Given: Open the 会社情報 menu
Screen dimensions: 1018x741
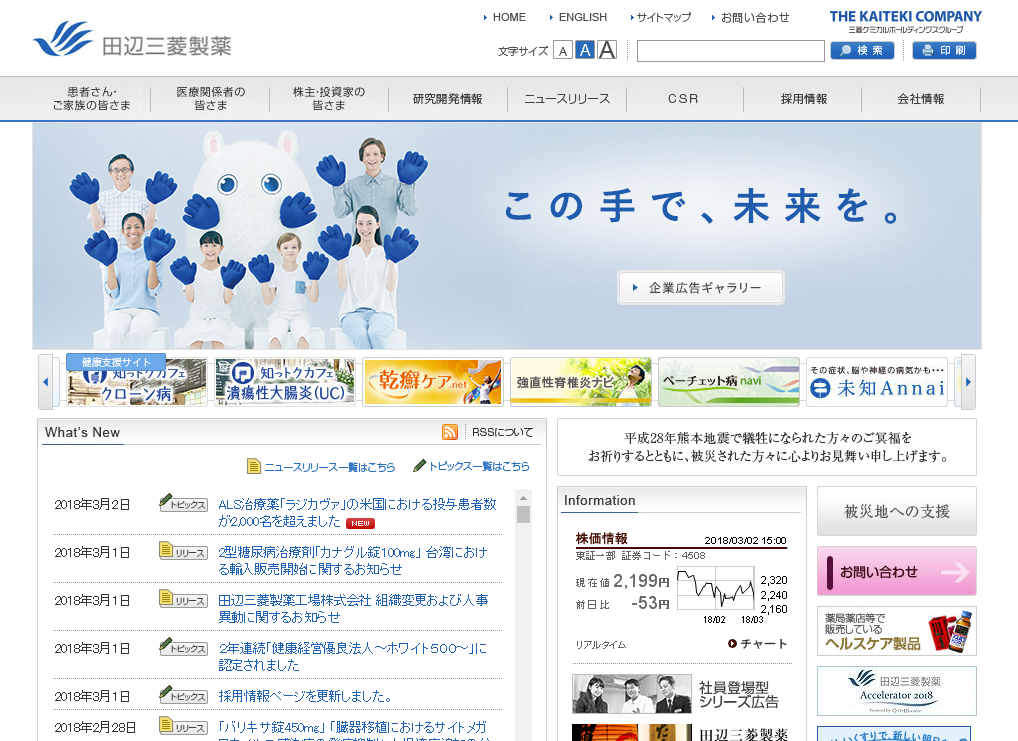Looking at the screenshot, I should [921, 99].
